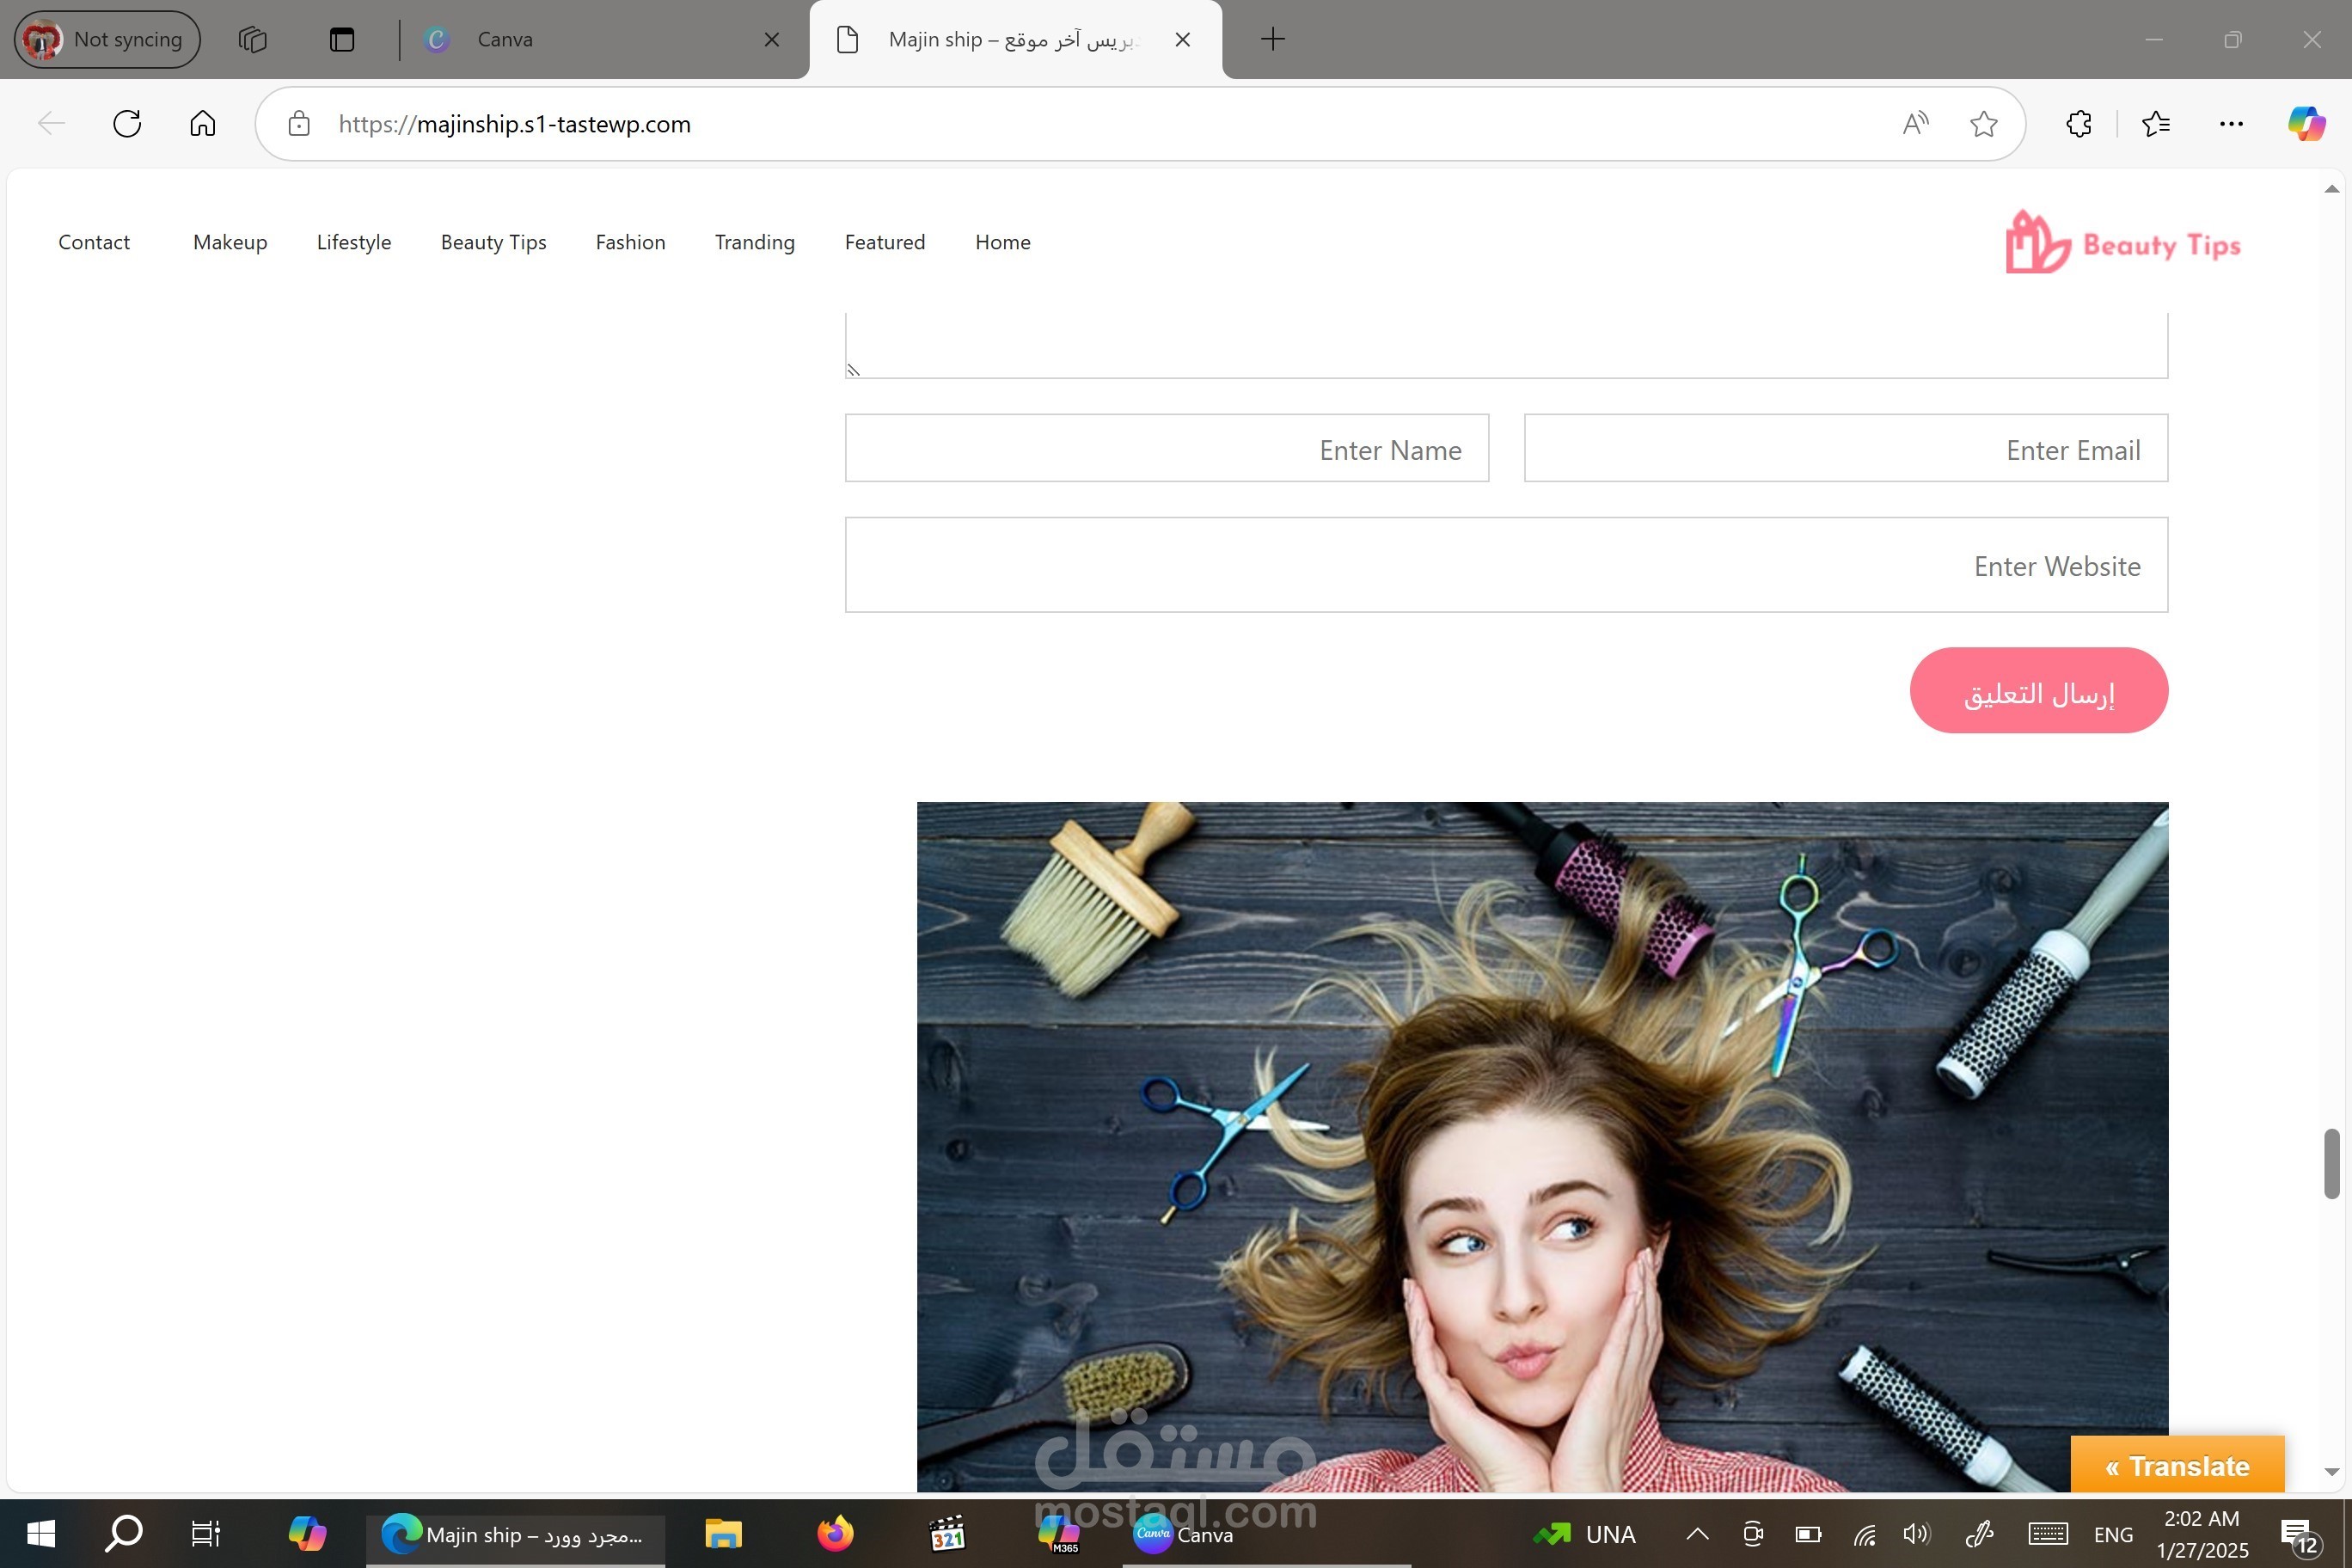This screenshot has height=1568, width=2352.
Task: Open browser Settings and more menu
Action: 2231,124
